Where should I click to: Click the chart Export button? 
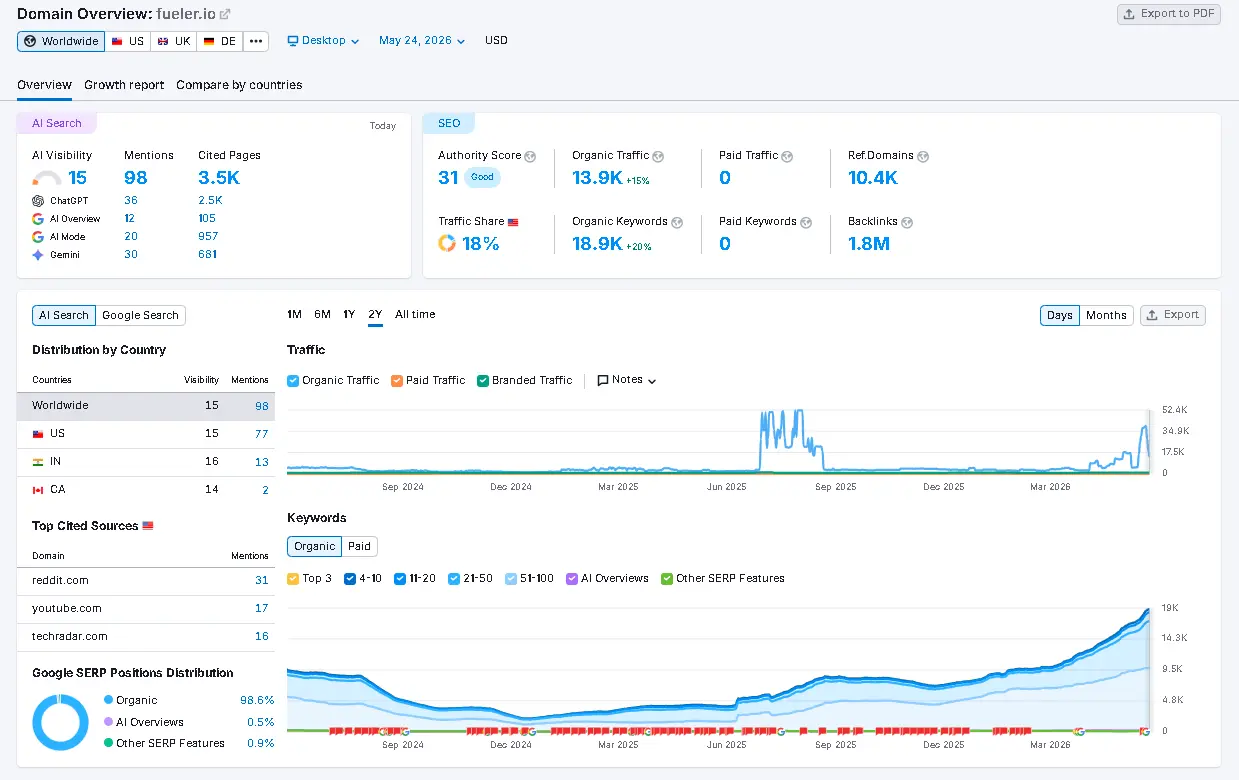[1173, 315]
